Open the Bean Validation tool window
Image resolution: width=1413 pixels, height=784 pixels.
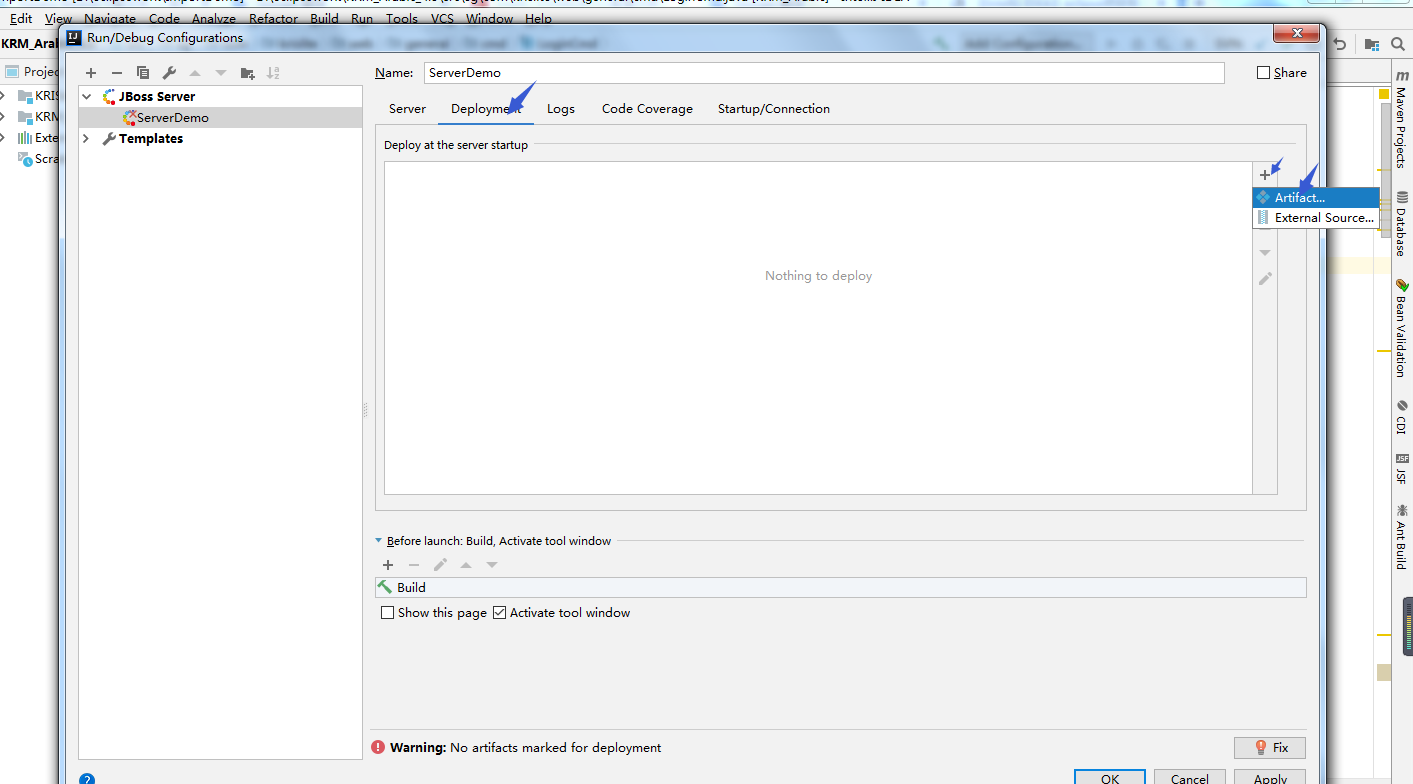(1401, 328)
